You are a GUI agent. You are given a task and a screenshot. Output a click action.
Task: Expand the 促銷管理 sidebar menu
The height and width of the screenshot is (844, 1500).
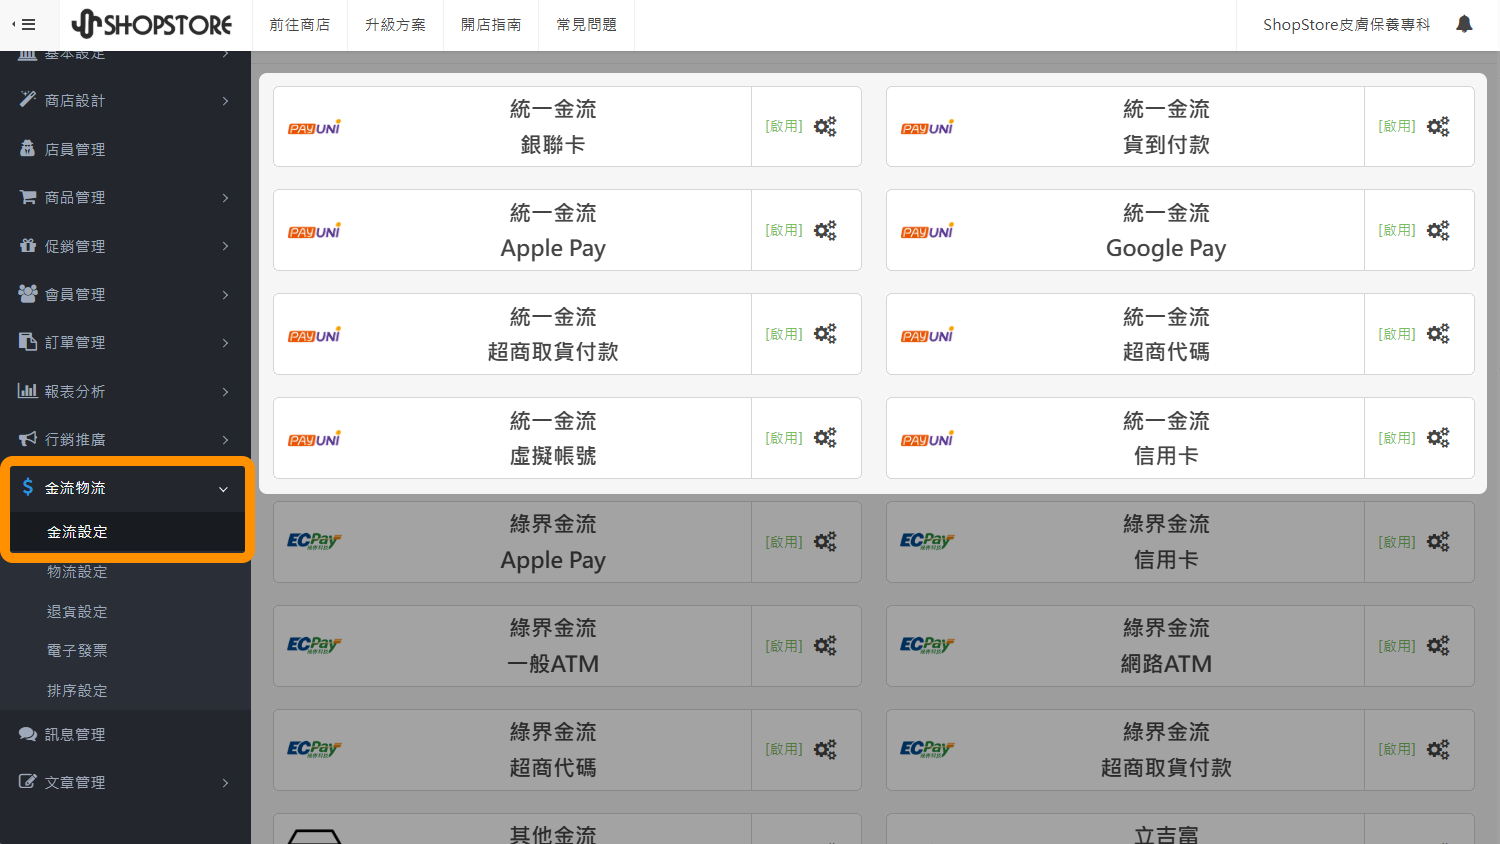point(125,246)
